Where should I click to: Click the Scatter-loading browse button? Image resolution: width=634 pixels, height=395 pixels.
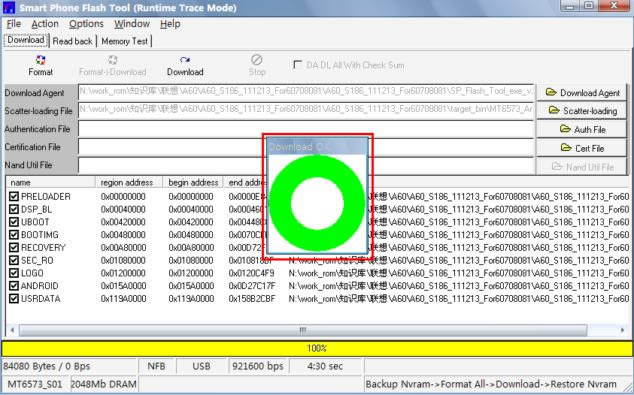(x=582, y=111)
